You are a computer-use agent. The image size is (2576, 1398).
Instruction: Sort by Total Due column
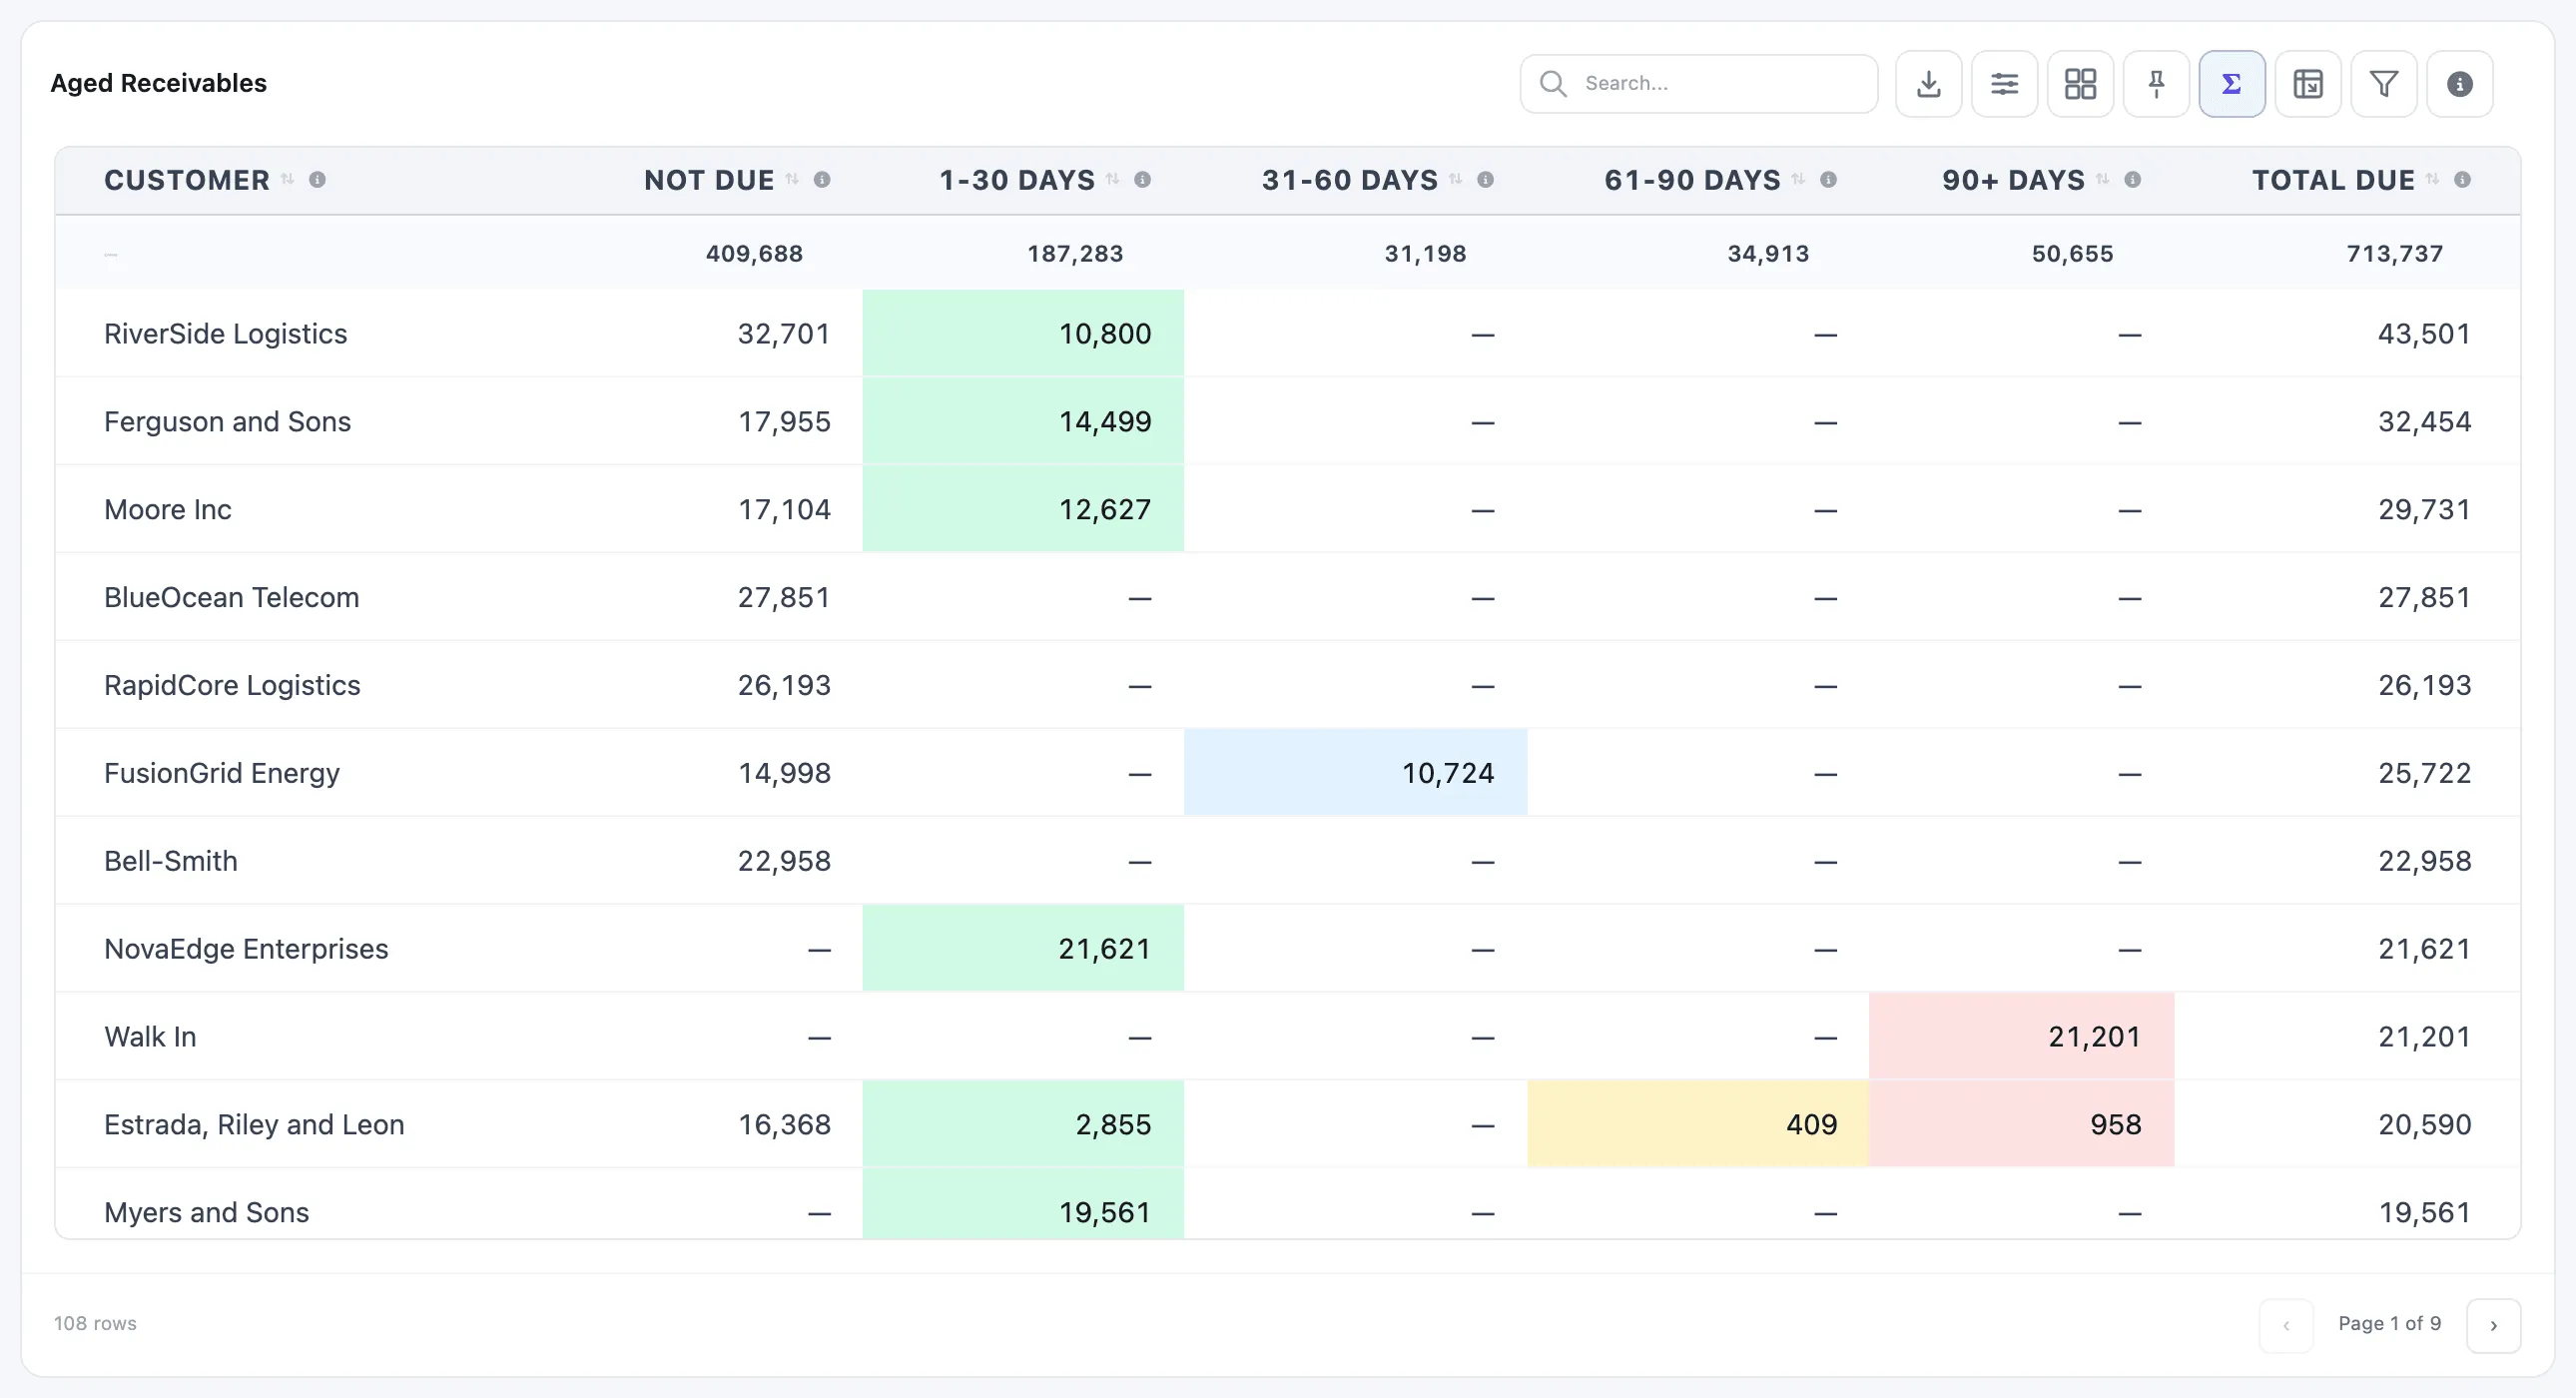coord(2433,179)
